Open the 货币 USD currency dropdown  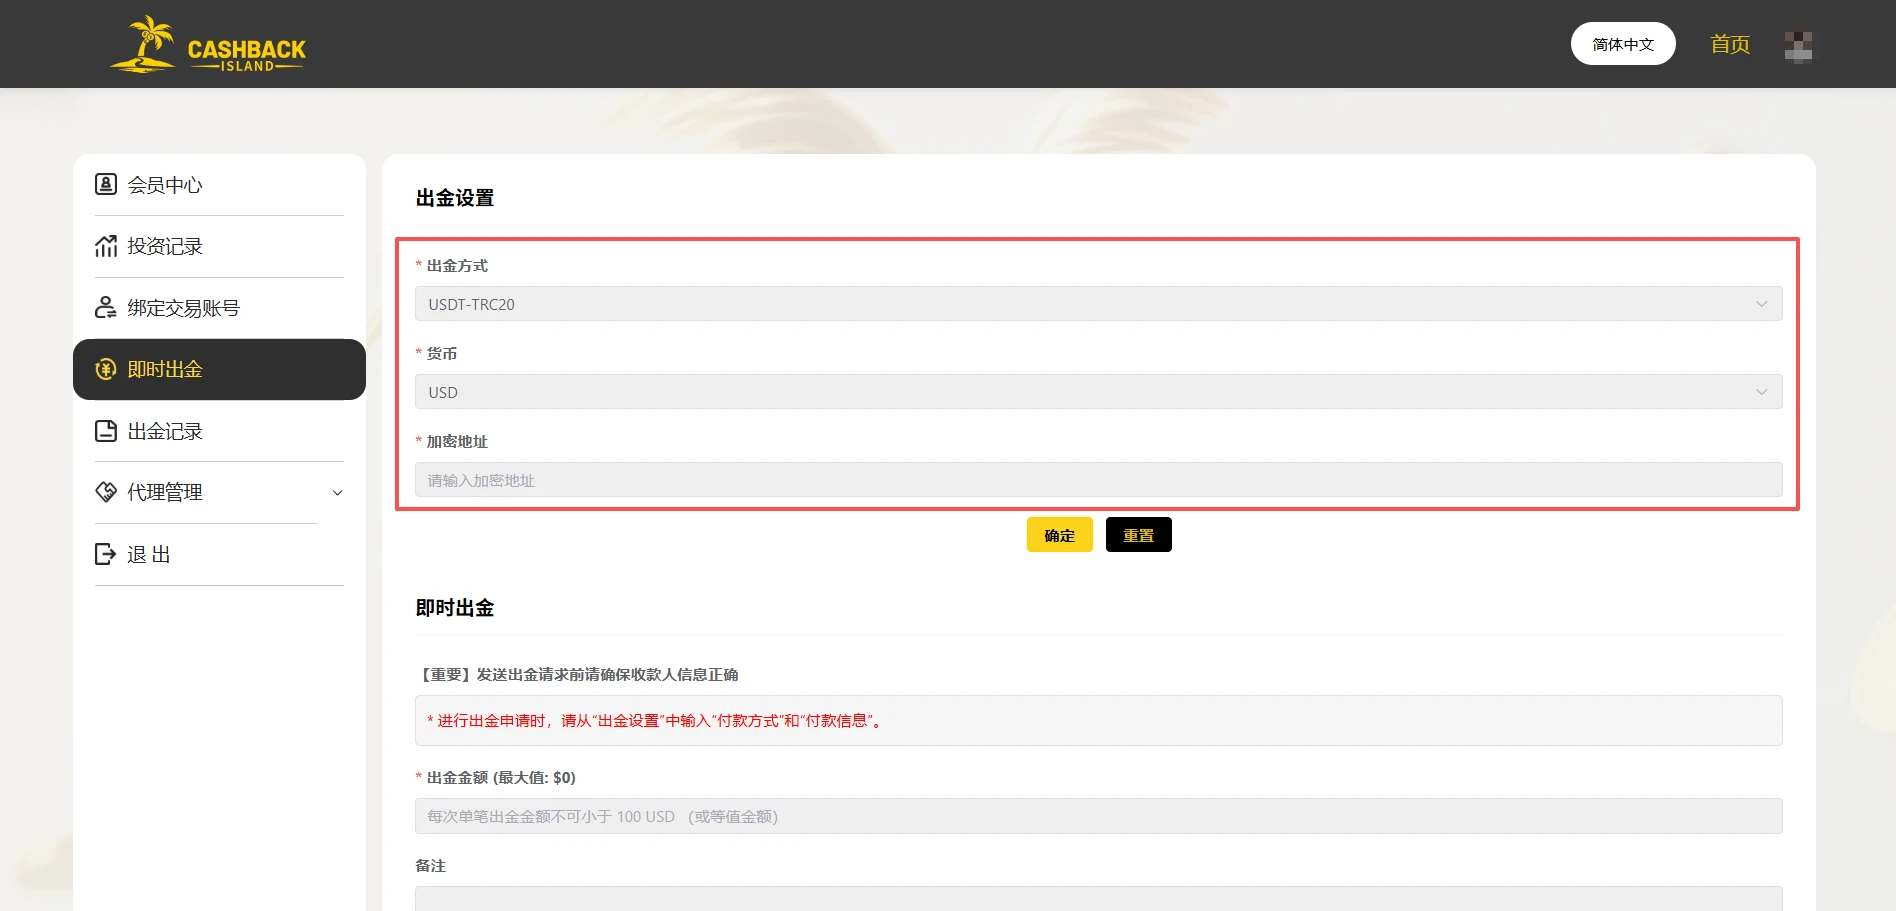coord(1098,392)
